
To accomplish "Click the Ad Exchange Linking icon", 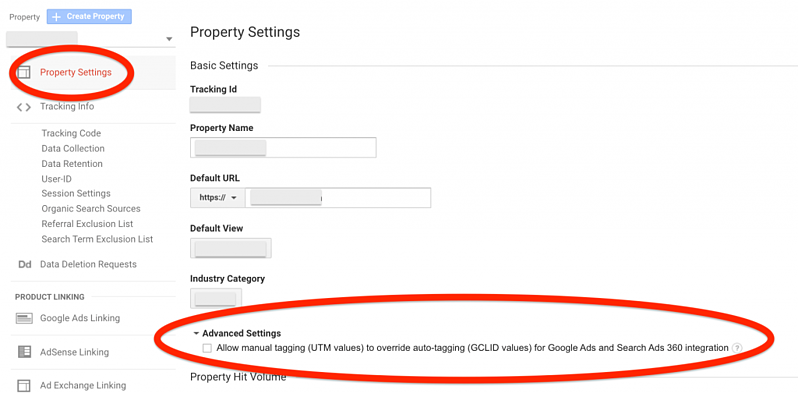I will pos(24,385).
